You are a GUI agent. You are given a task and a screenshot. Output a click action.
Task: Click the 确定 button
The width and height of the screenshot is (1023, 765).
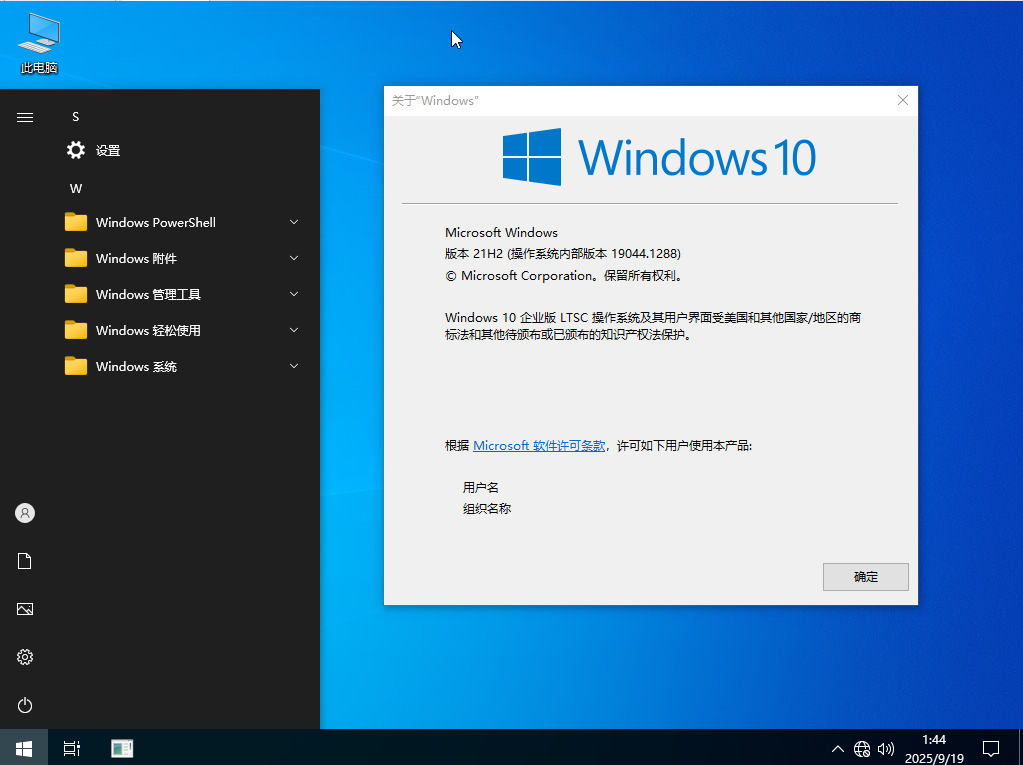pyautogui.click(x=865, y=577)
